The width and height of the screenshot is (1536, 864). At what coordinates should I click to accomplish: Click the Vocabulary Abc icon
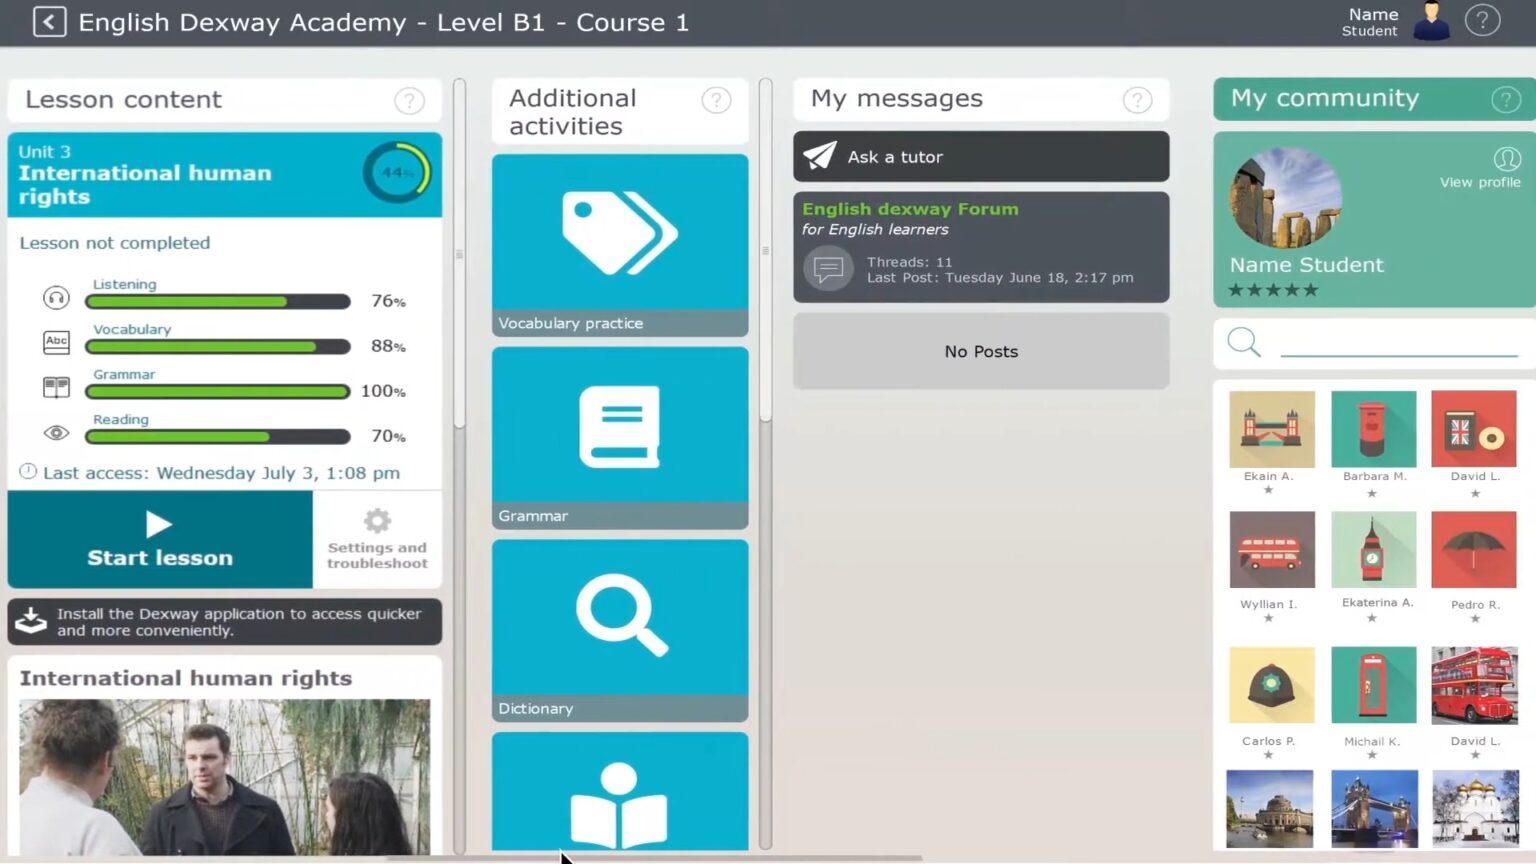point(56,342)
